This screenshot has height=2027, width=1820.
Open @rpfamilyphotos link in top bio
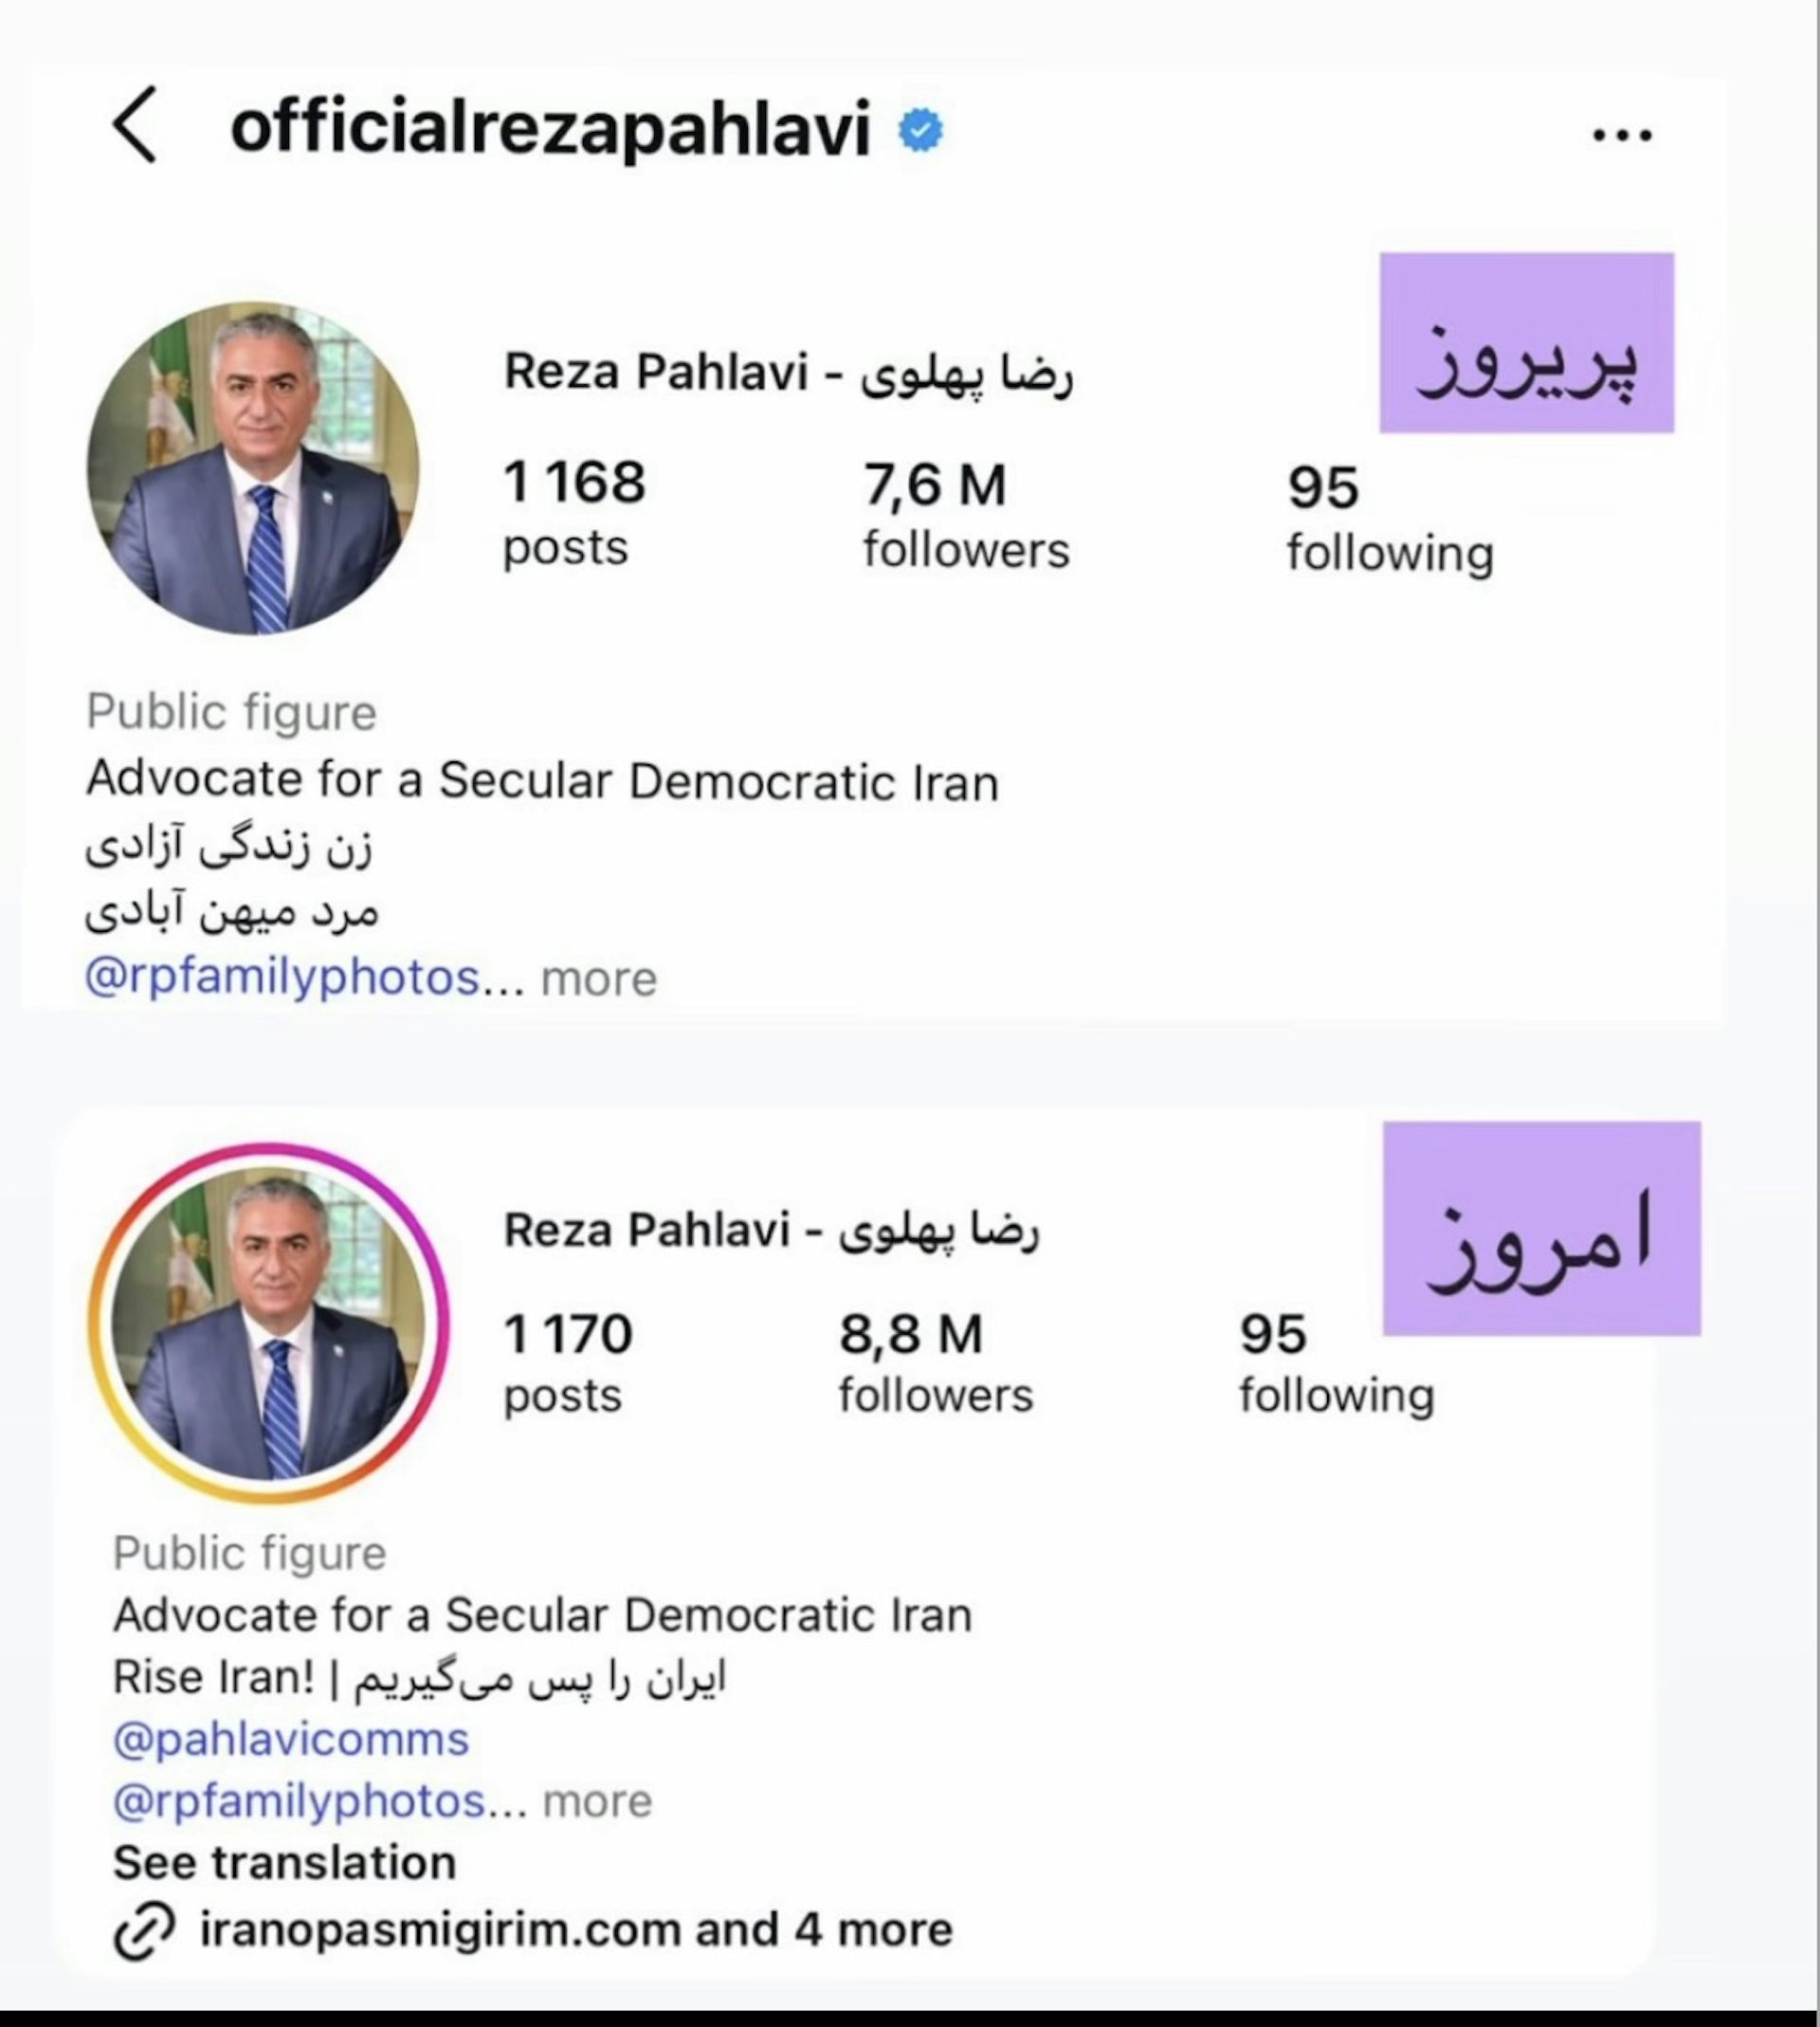pos(282,977)
